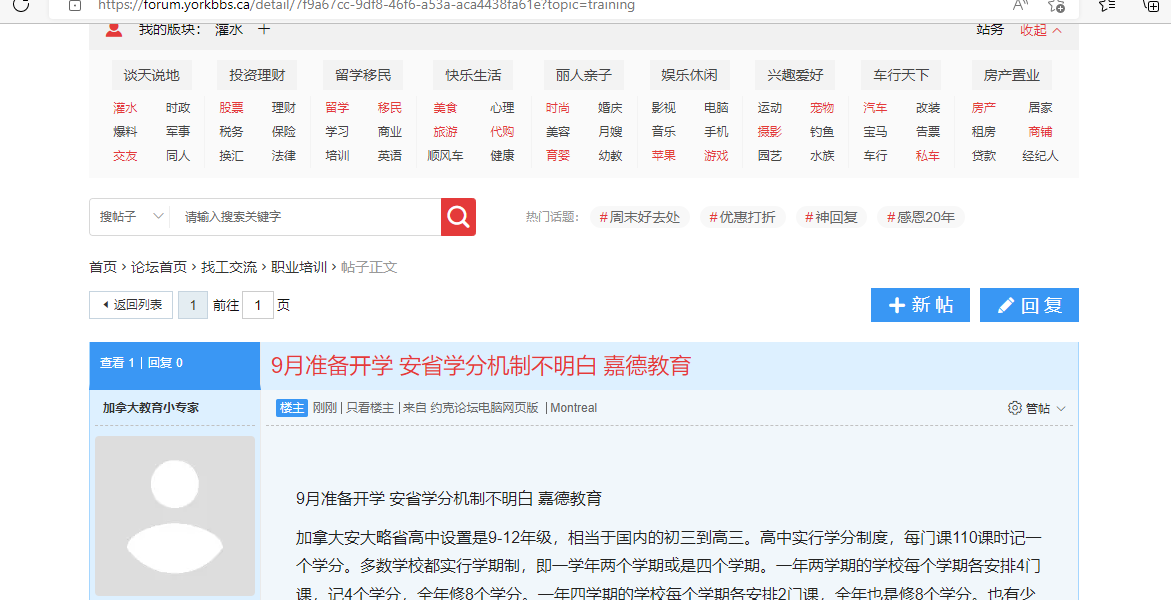Open the 兴趣爱好 category
1171x600 pixels.
[795, 75]
